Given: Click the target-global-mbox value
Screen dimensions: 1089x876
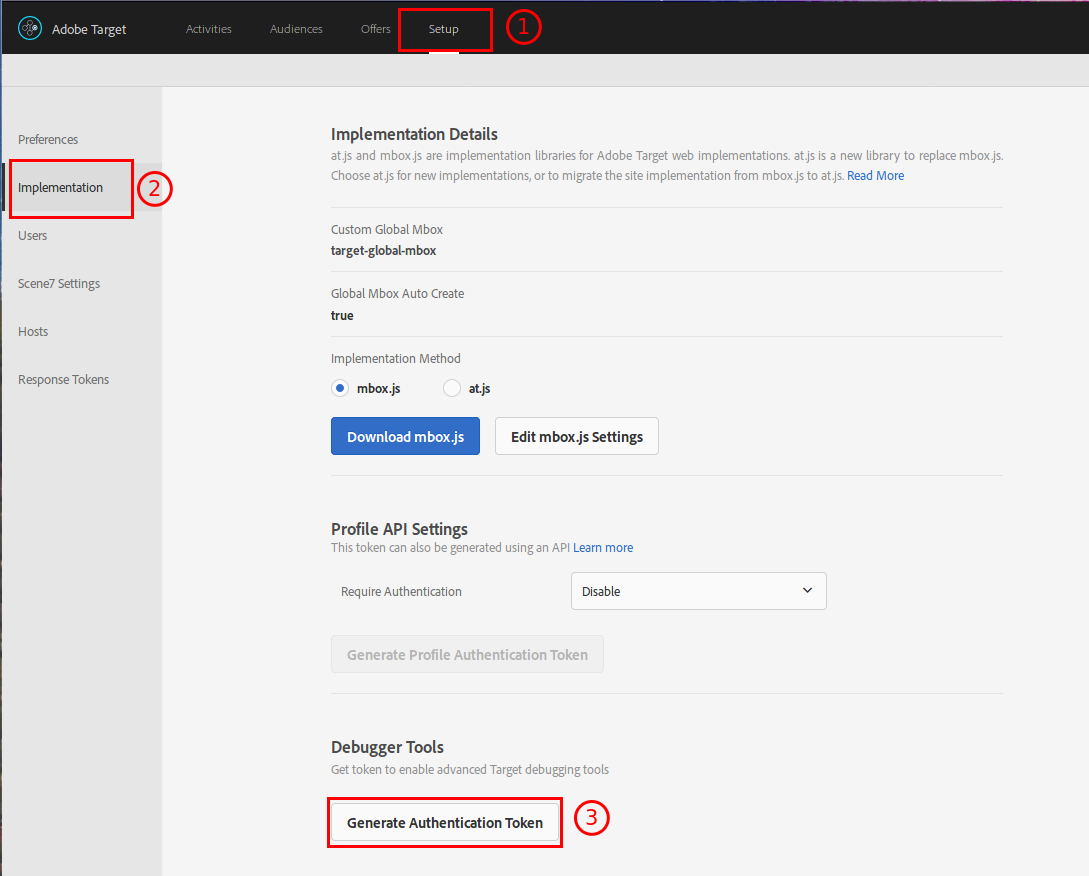Looking at the screenshot, I should (x=383, y=251).
